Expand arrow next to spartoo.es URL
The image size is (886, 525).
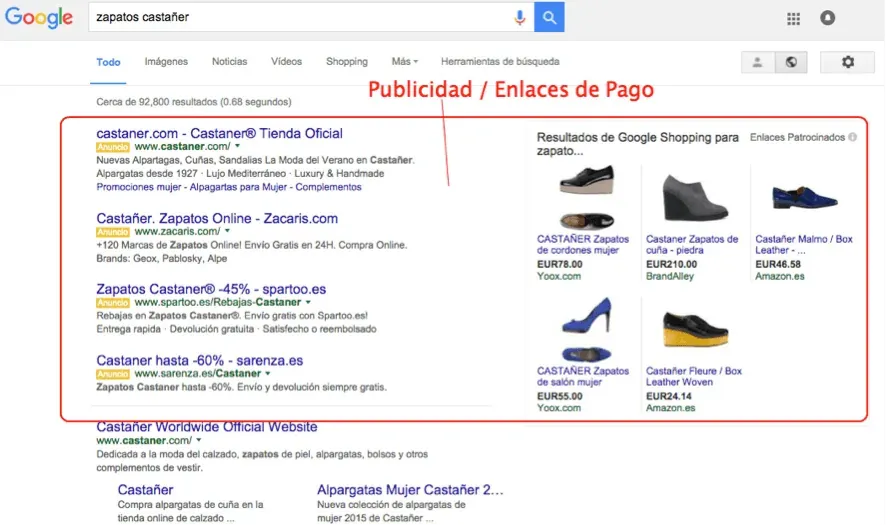(308, 302)
